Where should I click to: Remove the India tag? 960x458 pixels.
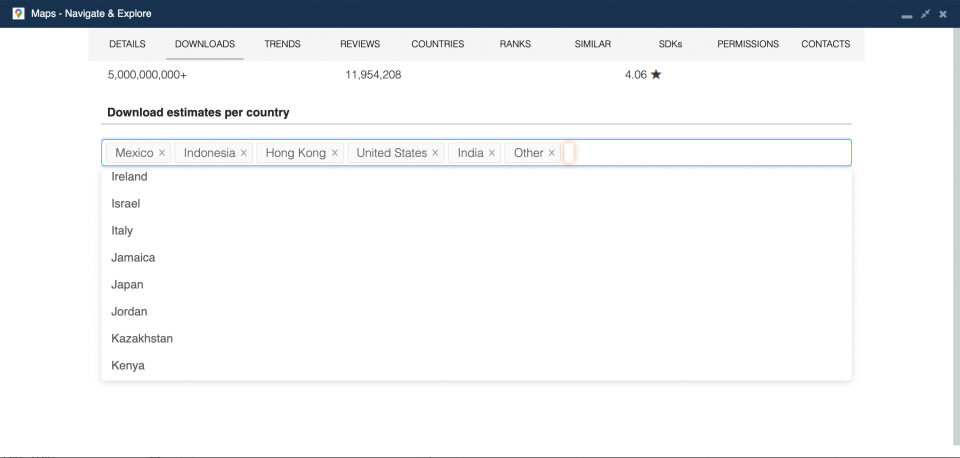point(492,153)
